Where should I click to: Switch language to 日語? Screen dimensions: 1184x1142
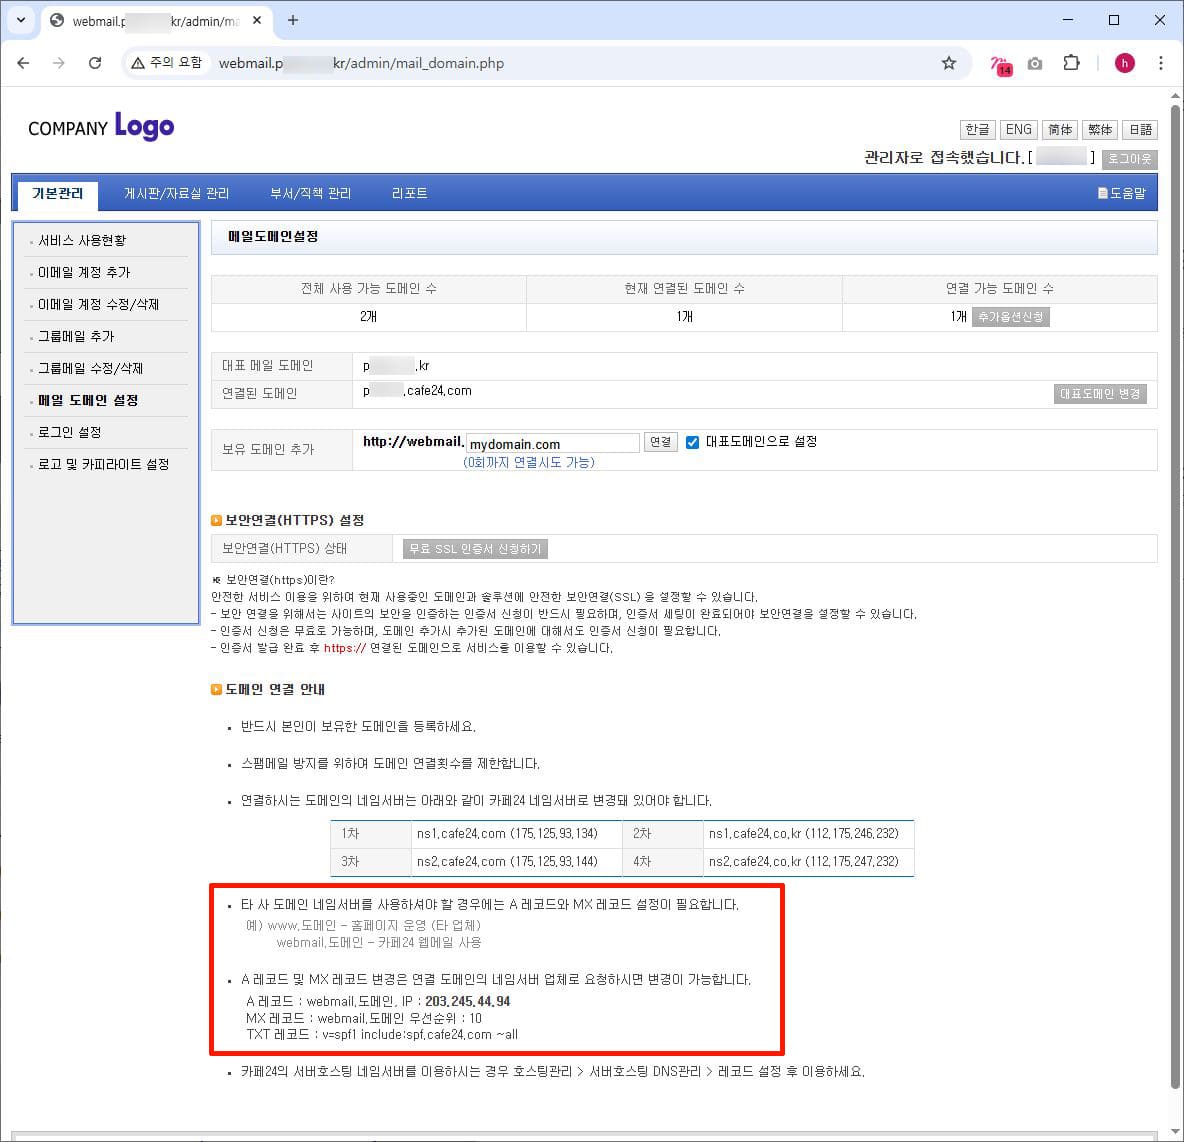coord(1140,129)
